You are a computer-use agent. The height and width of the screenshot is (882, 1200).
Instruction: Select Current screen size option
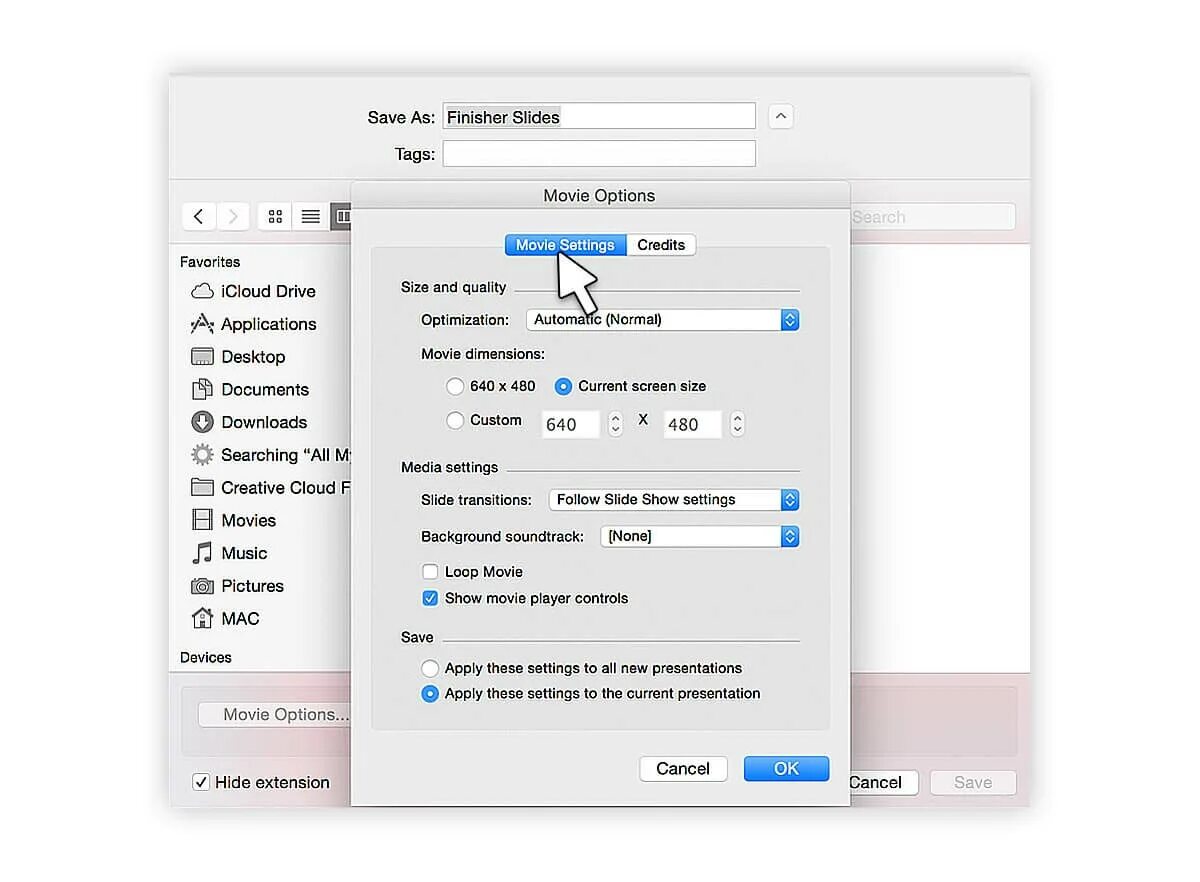pos(630,386)
